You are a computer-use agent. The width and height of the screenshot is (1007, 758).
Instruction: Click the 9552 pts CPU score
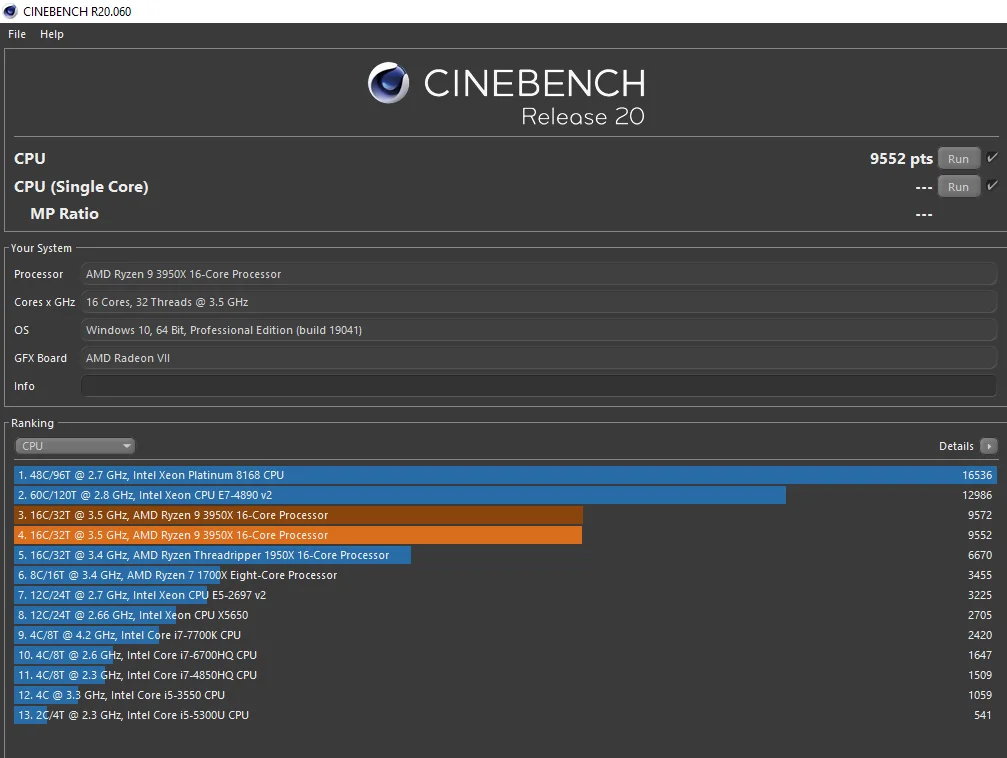pos(901,159)
